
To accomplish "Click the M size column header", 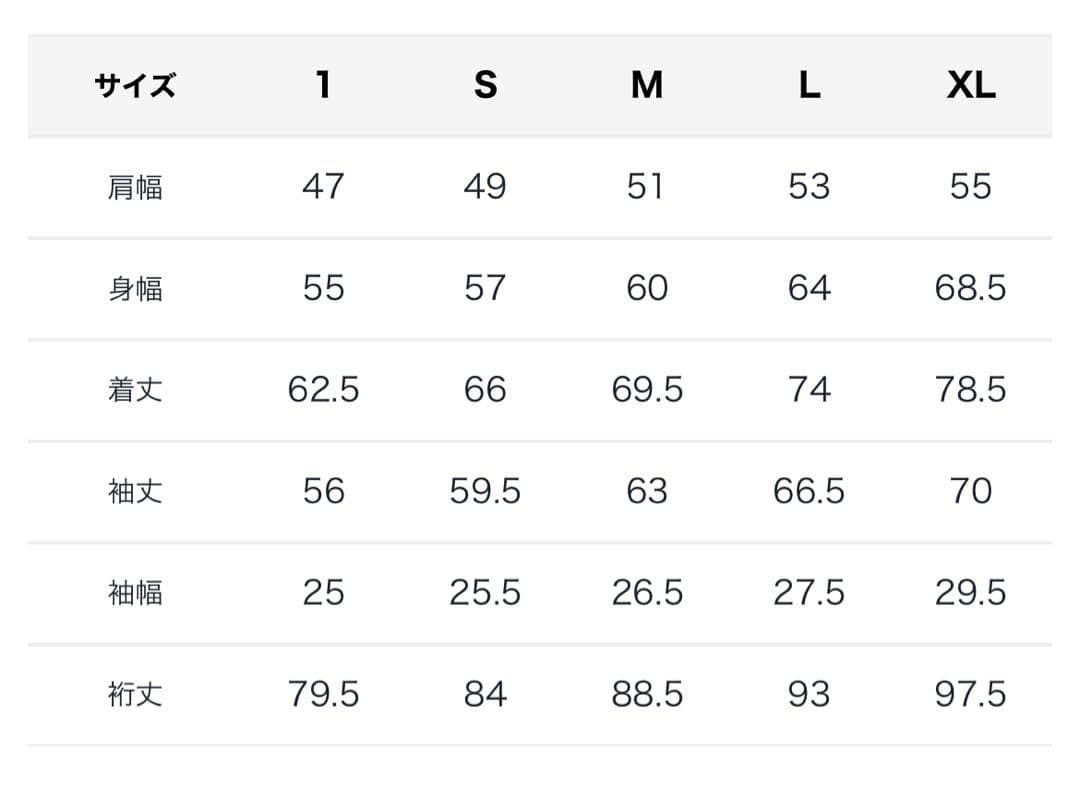I will coord(647,86).
